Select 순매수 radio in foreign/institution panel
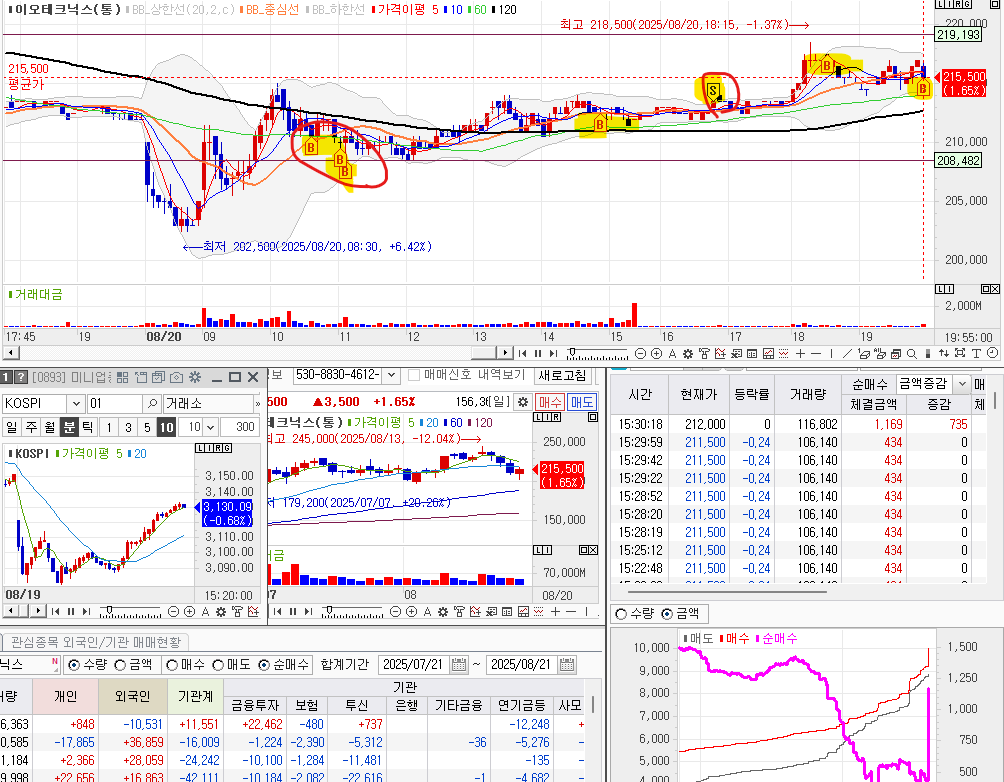Image resolution: width=1004 pixels, height=782 pixels. point(264,665)
